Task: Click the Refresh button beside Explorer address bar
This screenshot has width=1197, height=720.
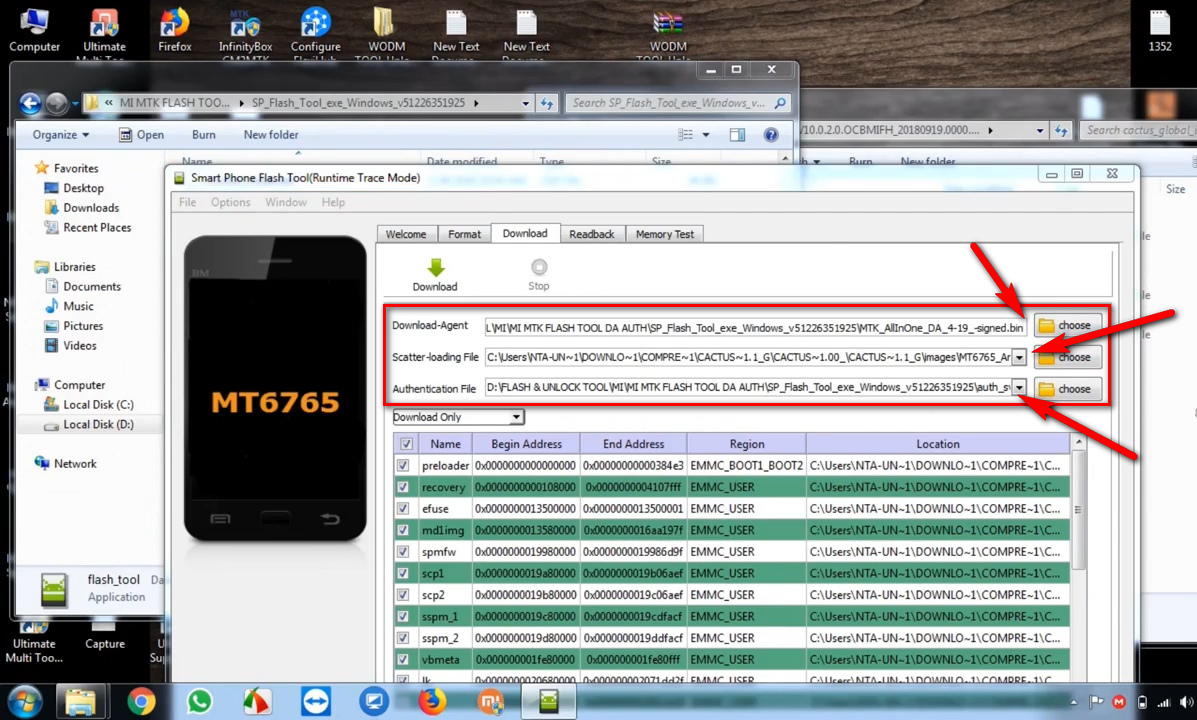Action: [x=547, y=103]
